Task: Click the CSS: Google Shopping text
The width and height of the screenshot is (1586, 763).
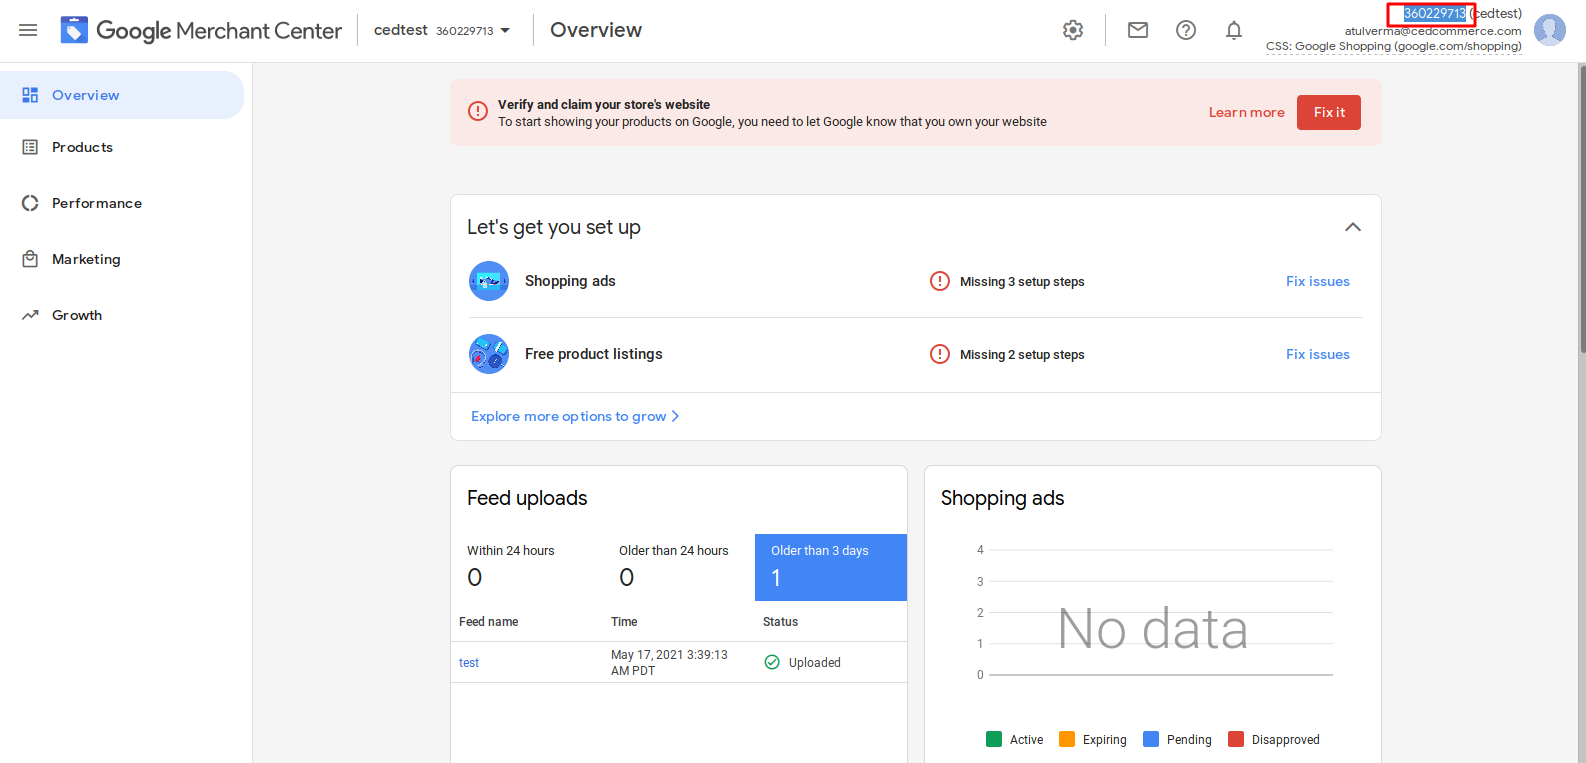Action: (x=1394, y=46)
